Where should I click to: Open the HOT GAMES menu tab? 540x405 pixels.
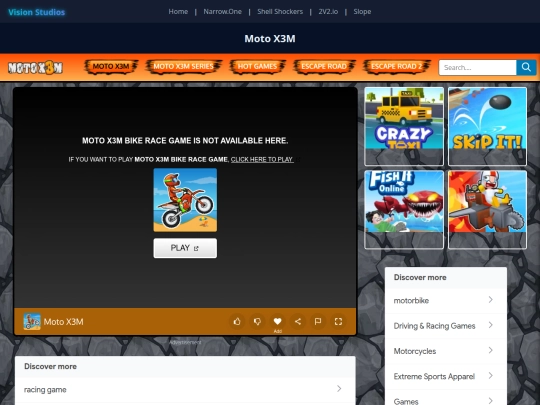tap(257, 66)
